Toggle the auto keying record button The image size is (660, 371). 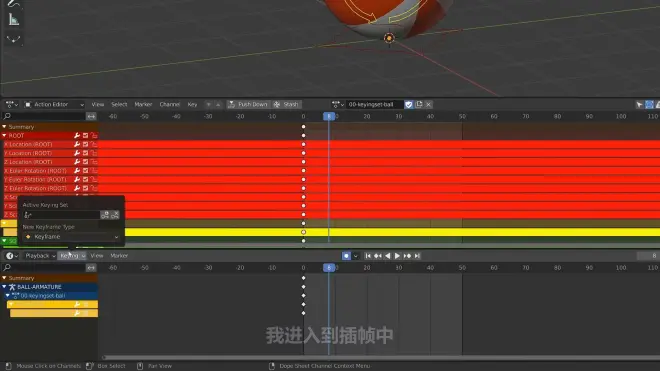click(346, 256)
